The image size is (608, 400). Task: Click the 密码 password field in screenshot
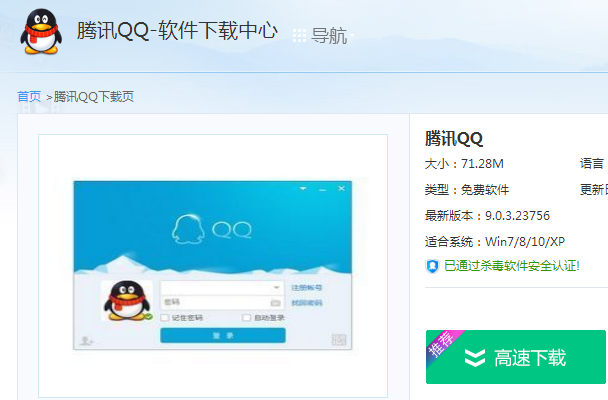click(x=222, y=302)
